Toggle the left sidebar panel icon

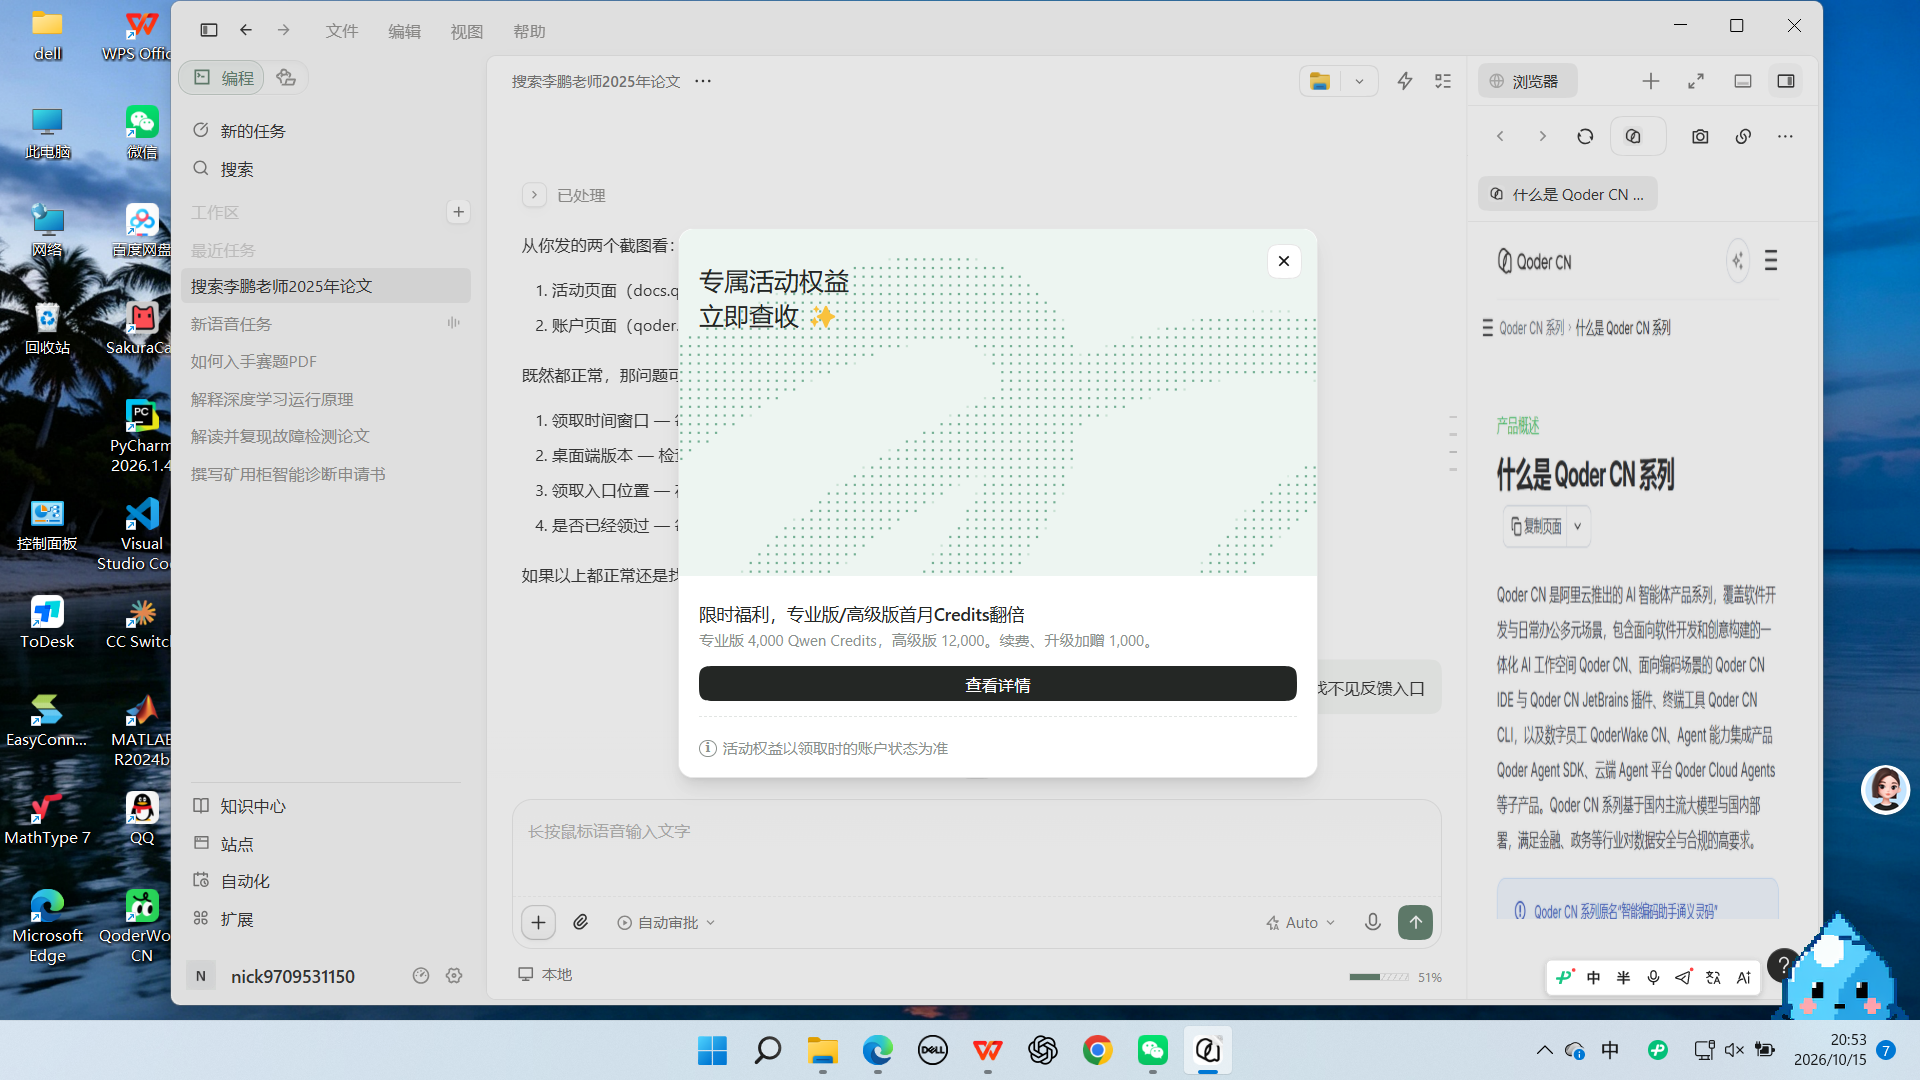tap(209, 30)
